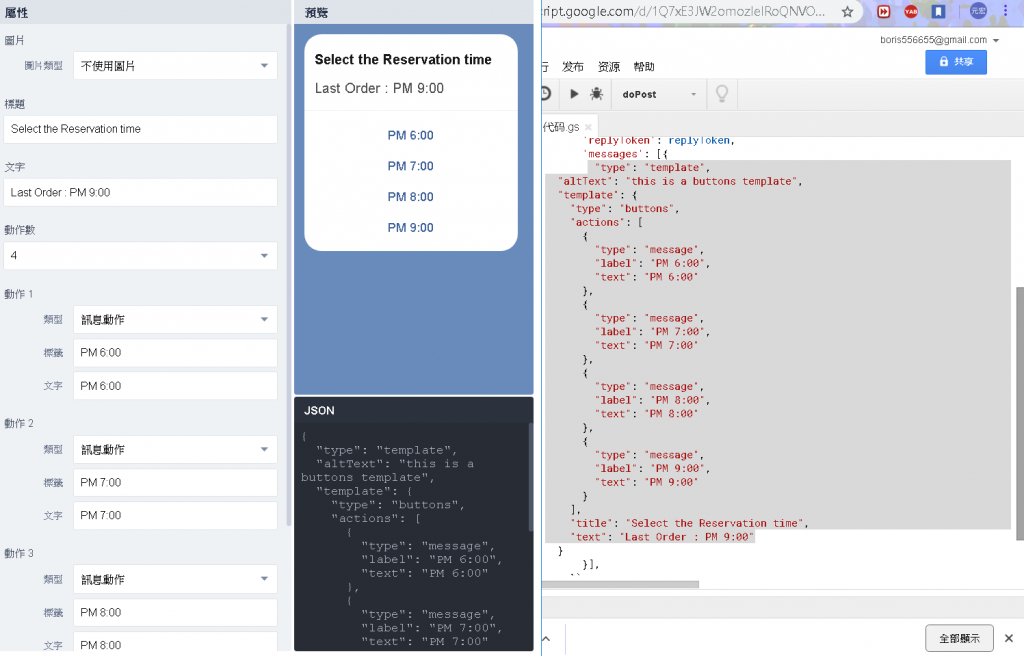Open the 動作 1 類型 dropdown
The image size is (1024, 656).
point(175,320)
